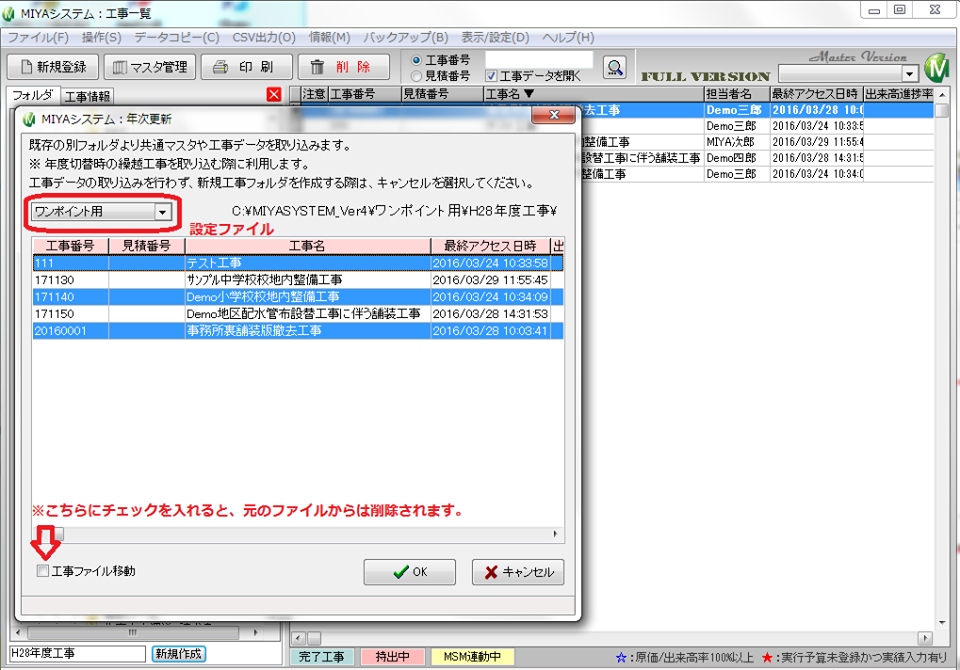This screenshot has width=960, height=670.
Task: Click the red X folder panel close icon
Action: coord(274,95)
